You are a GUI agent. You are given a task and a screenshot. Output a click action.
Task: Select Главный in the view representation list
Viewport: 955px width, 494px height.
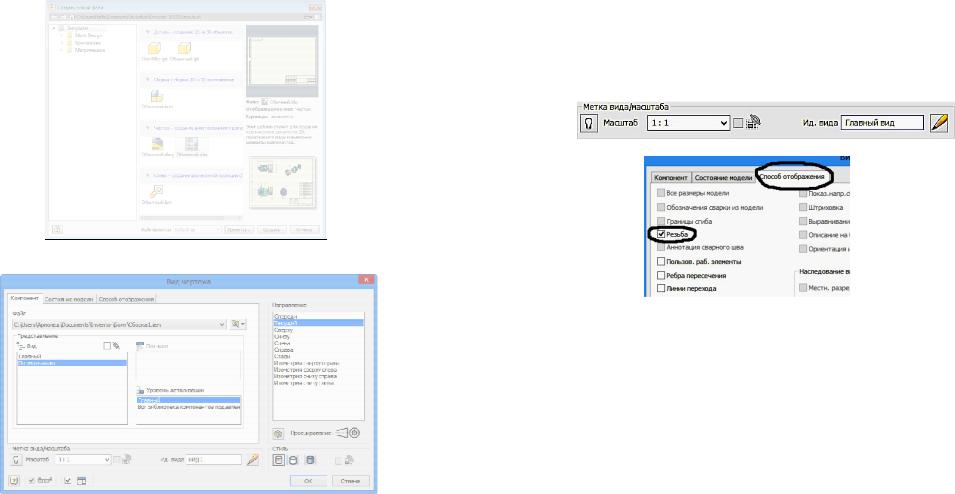point(30,356)
